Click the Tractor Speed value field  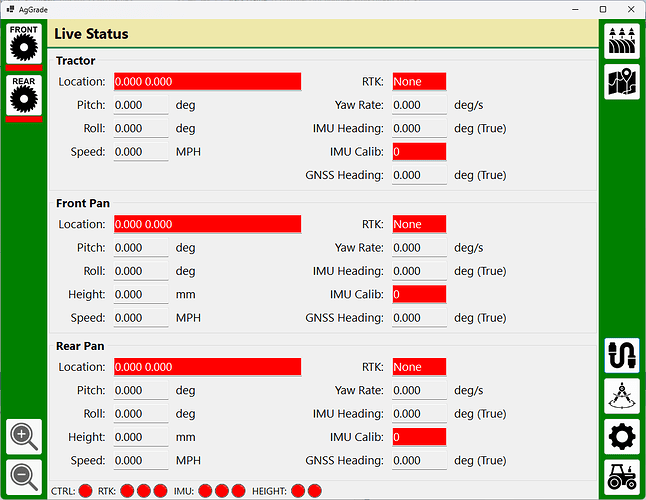click(x=141, y=152)
